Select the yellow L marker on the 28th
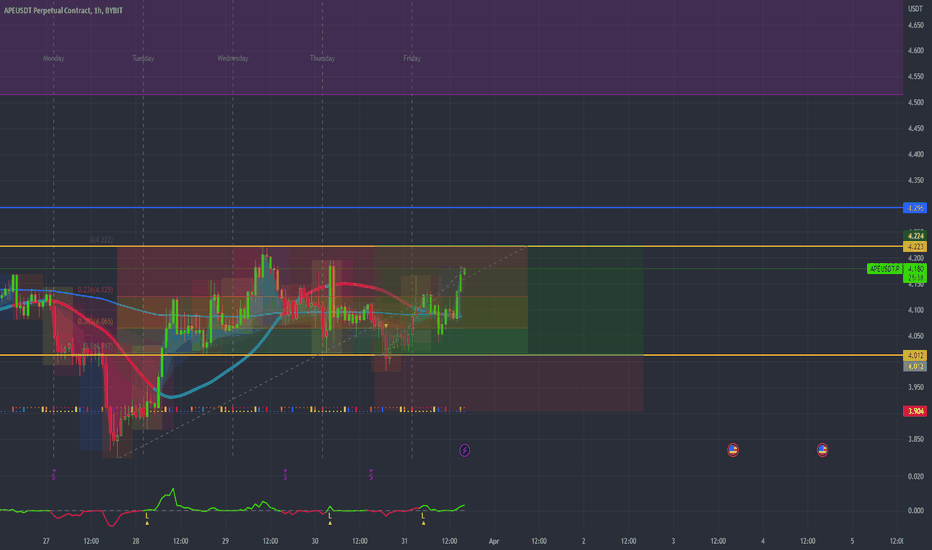Screen dimensions: 932x550 click(147, 518)
